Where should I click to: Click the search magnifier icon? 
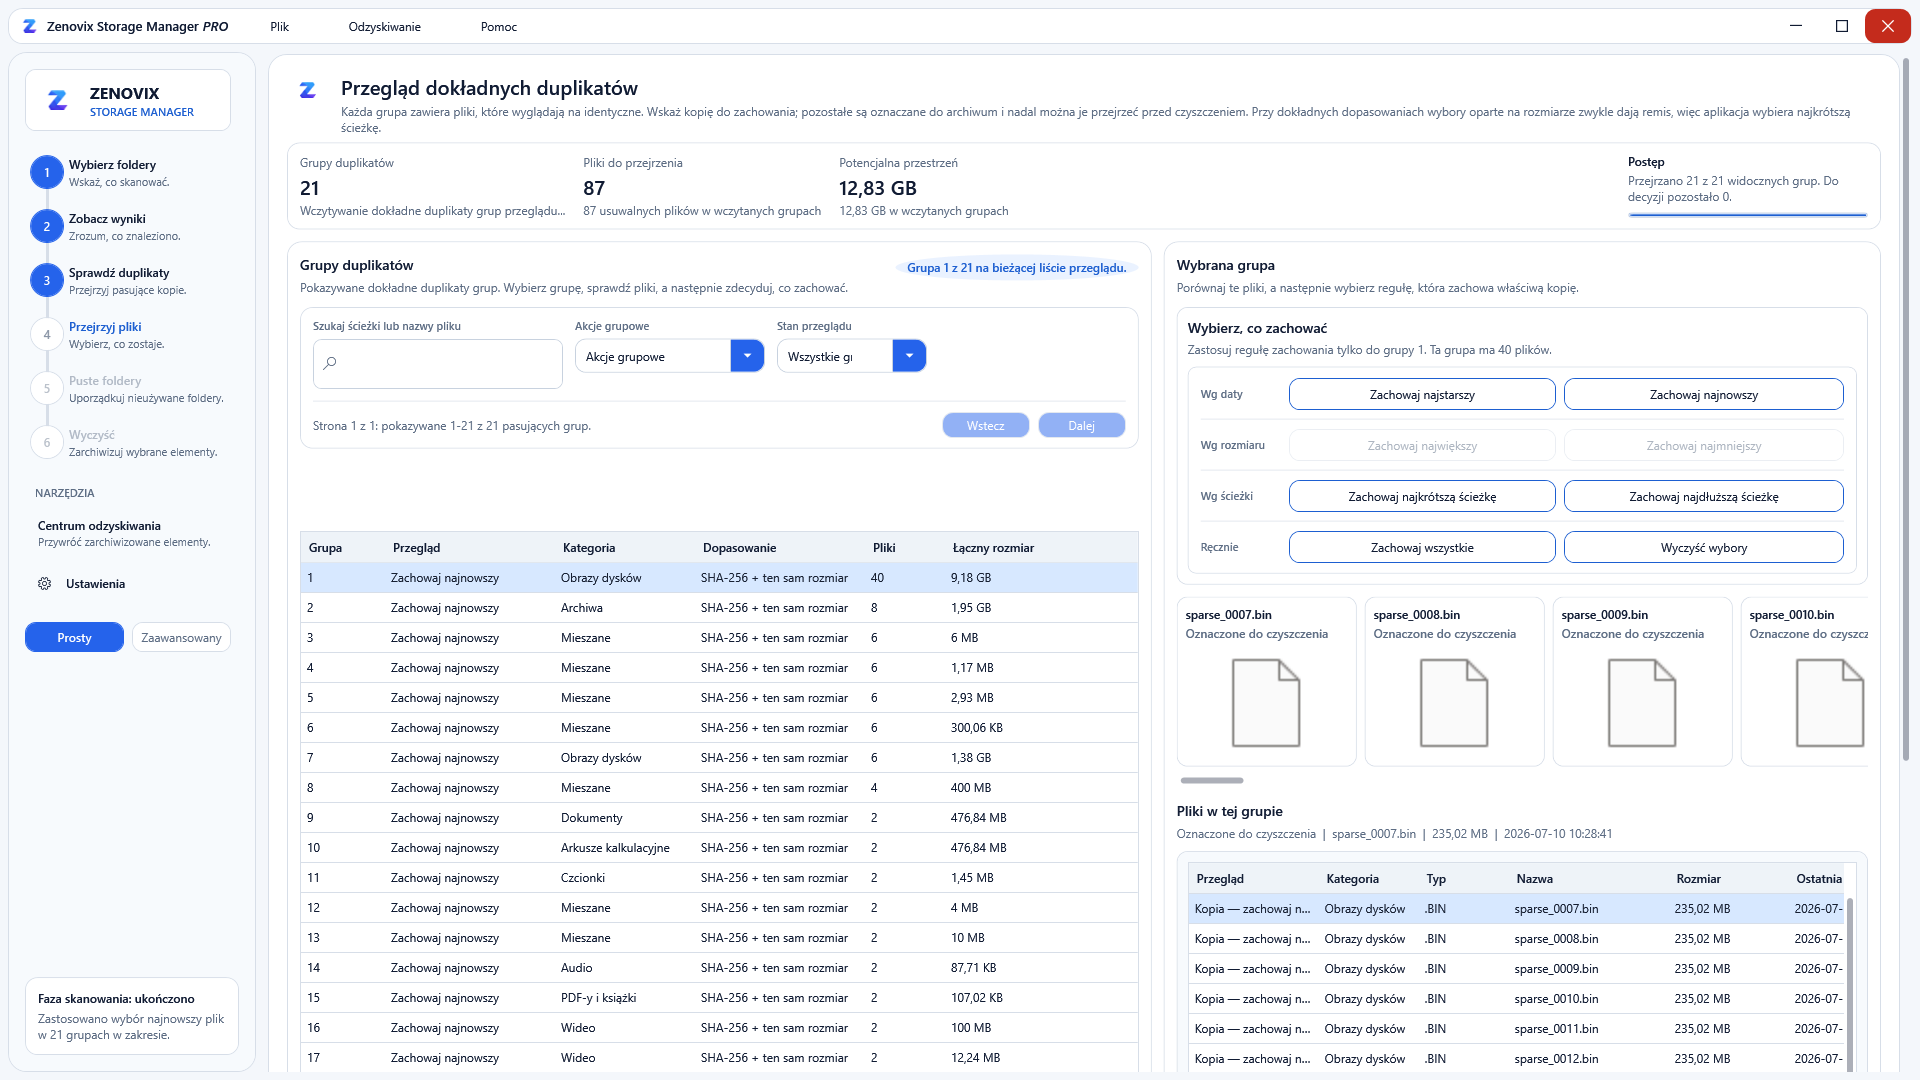331,363
